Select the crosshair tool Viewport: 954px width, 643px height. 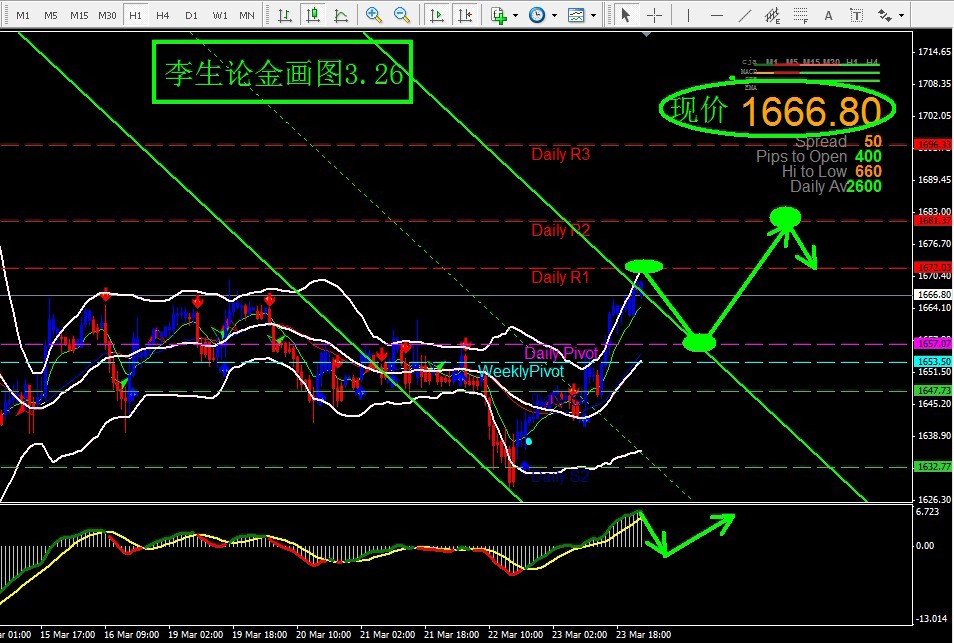tap(655, 15)
